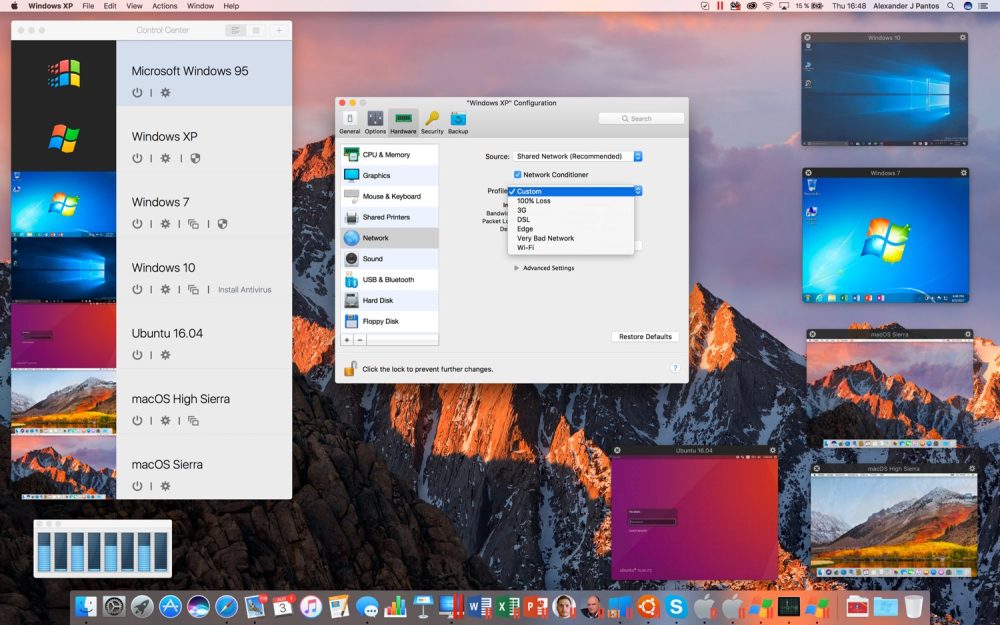Screen dimensions: 1000x625
Task: Select Floppy Disk hardware item
Action: point(390,321)
